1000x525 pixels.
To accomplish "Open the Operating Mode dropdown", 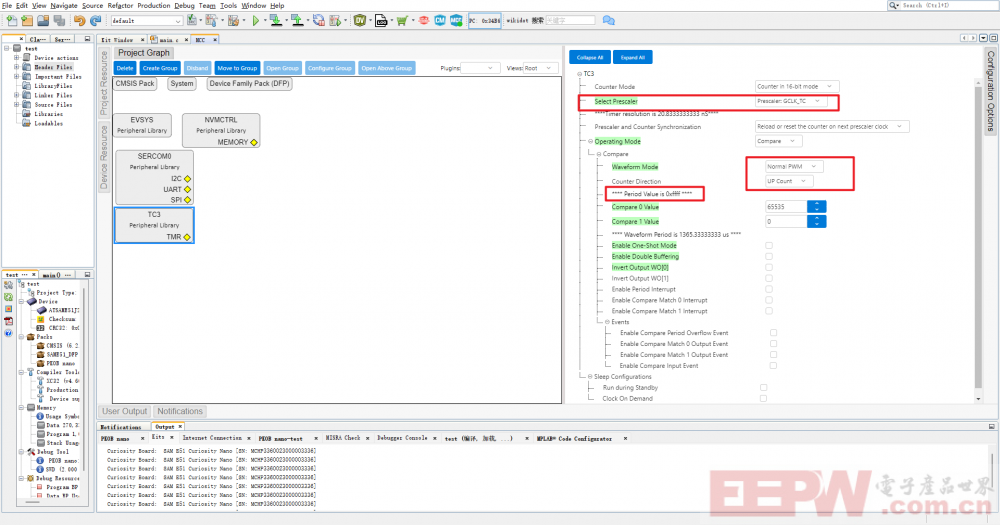I will [x=778, y=141].
